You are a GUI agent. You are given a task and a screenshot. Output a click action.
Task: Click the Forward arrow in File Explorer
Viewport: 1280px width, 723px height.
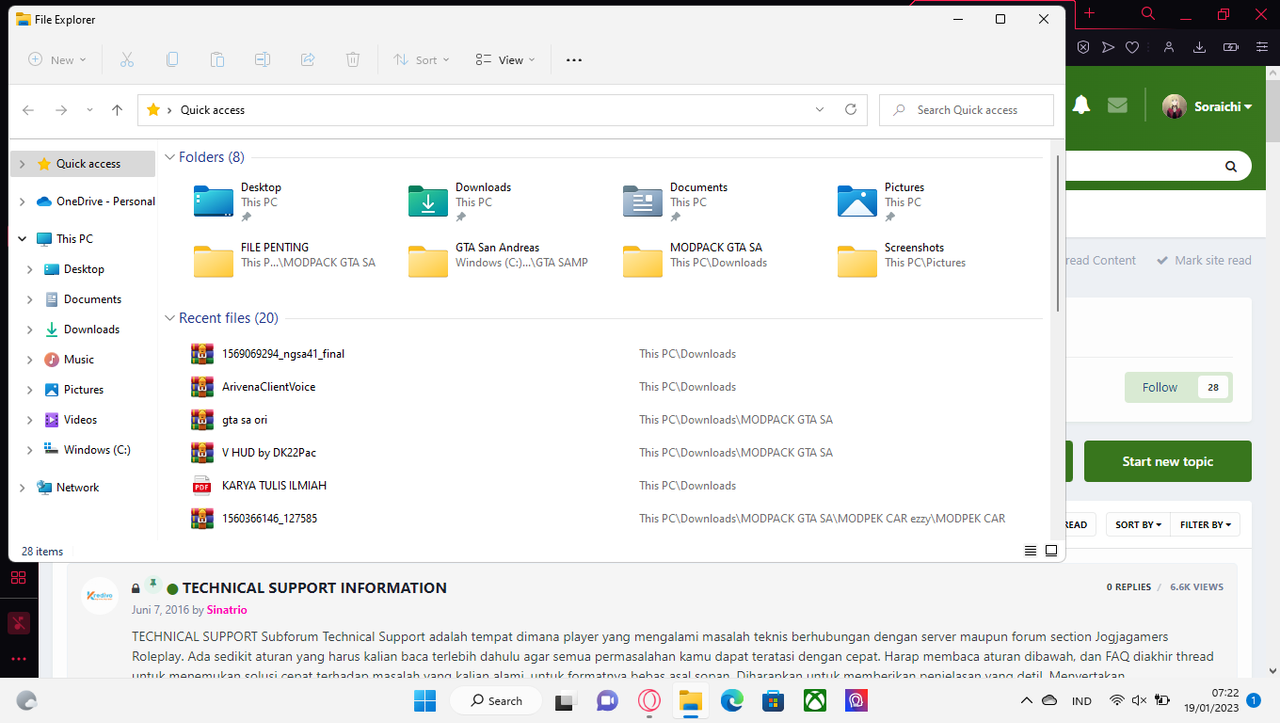tap(62, 110)
